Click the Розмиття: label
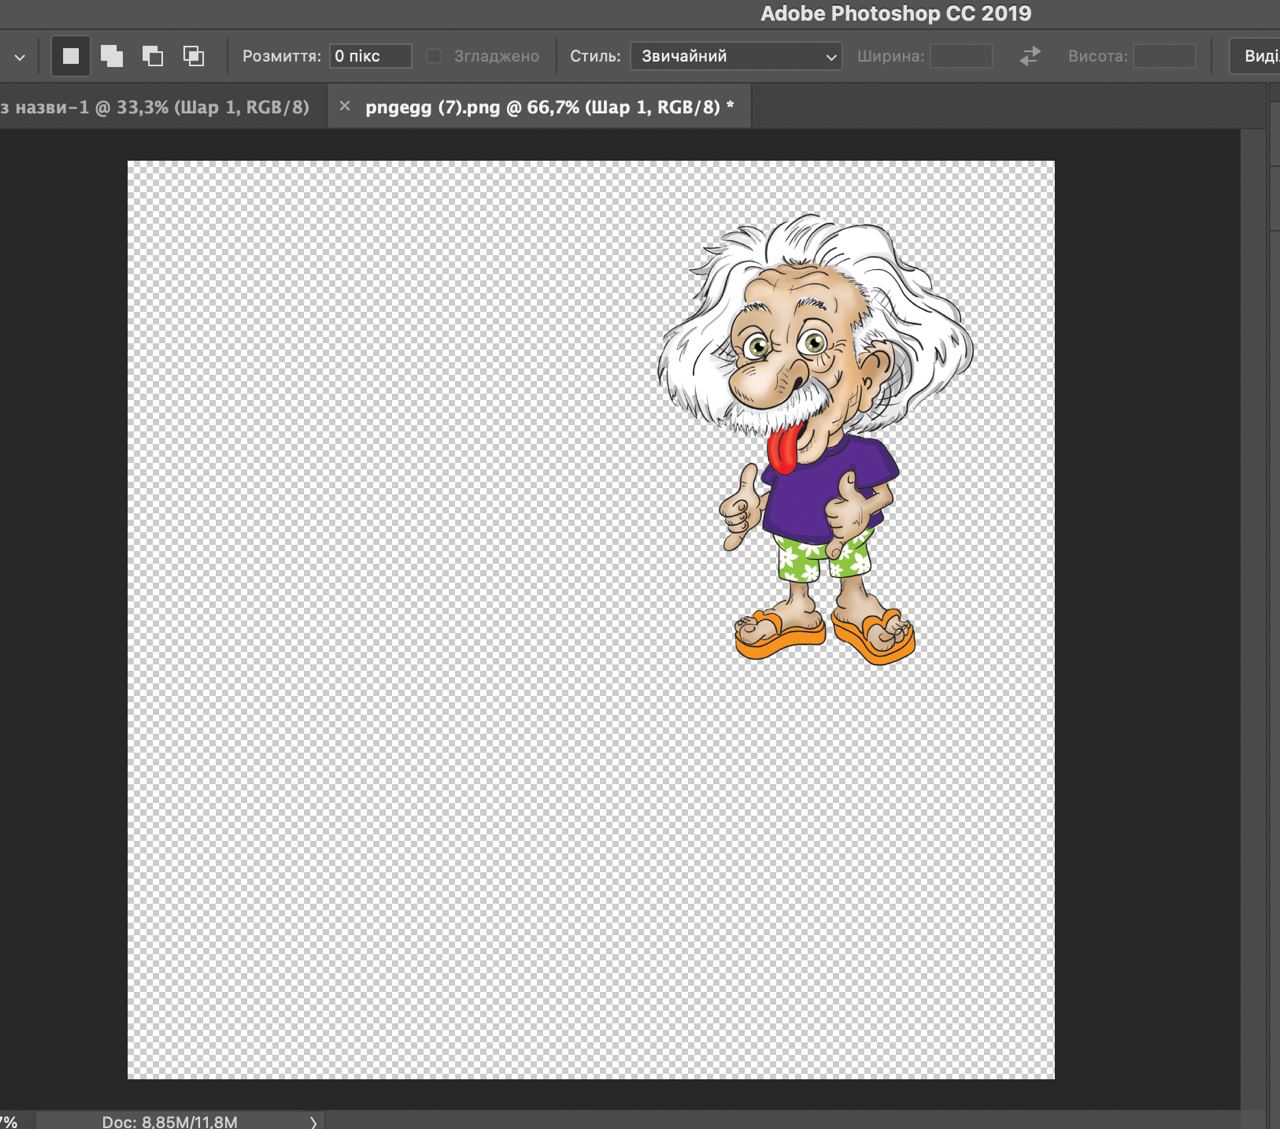This screenshot has height=1129, width=1280. tap(282, 56)
